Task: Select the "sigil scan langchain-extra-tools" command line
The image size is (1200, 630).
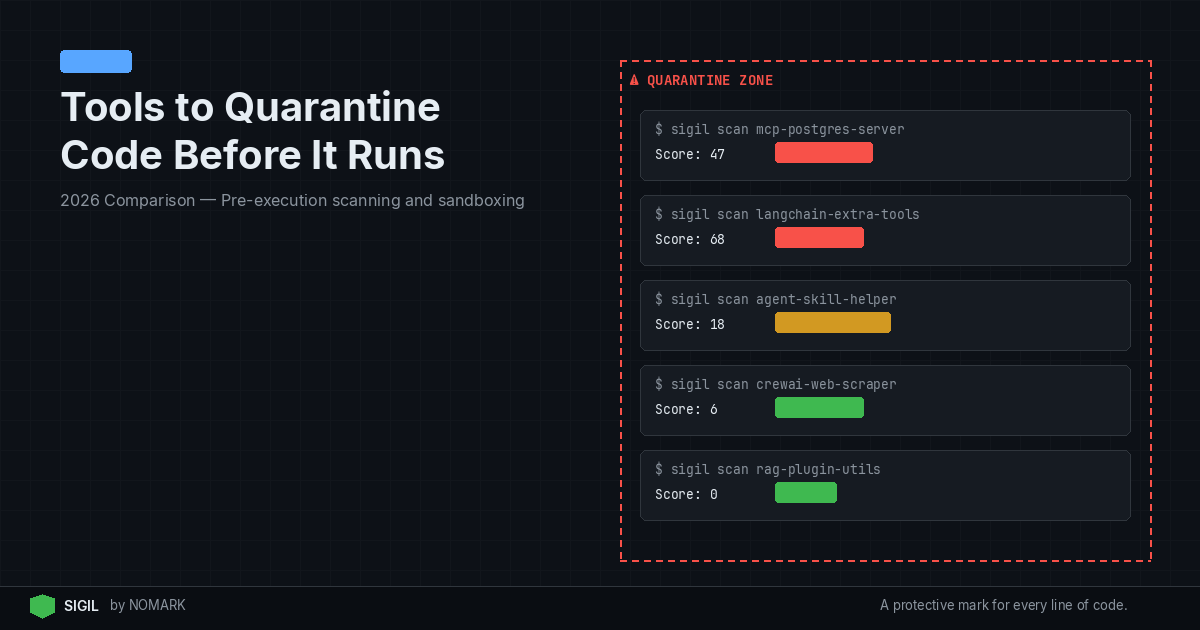Action: coord(787,215)
